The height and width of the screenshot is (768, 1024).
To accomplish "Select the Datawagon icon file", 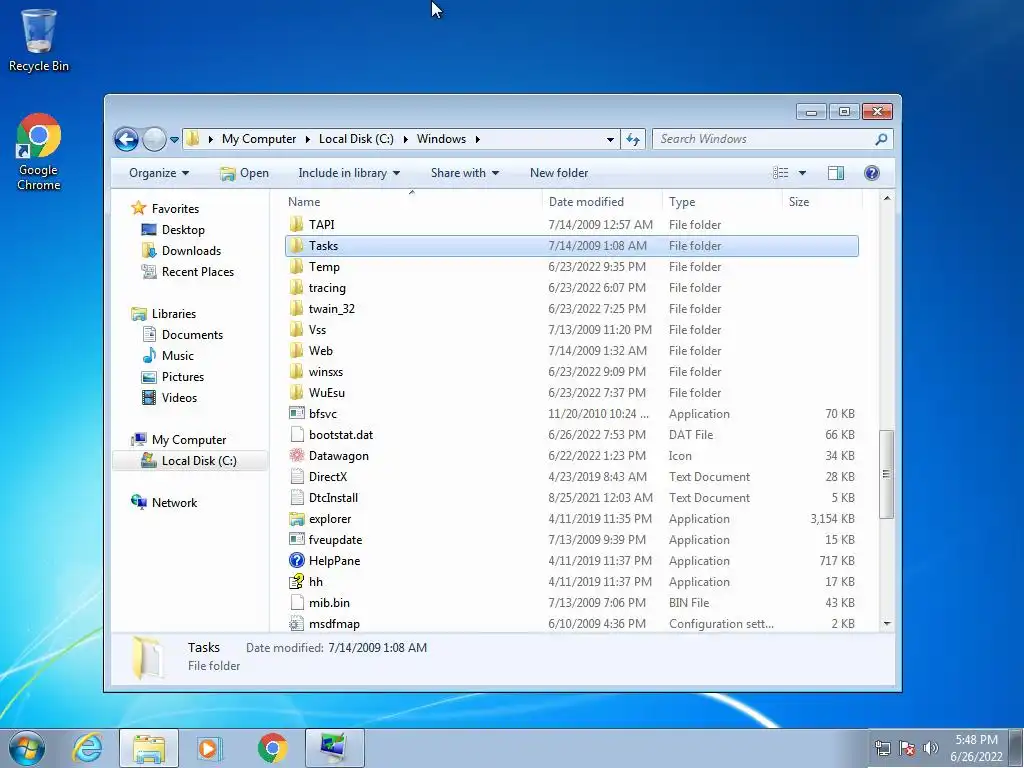I will click(296, 456).
